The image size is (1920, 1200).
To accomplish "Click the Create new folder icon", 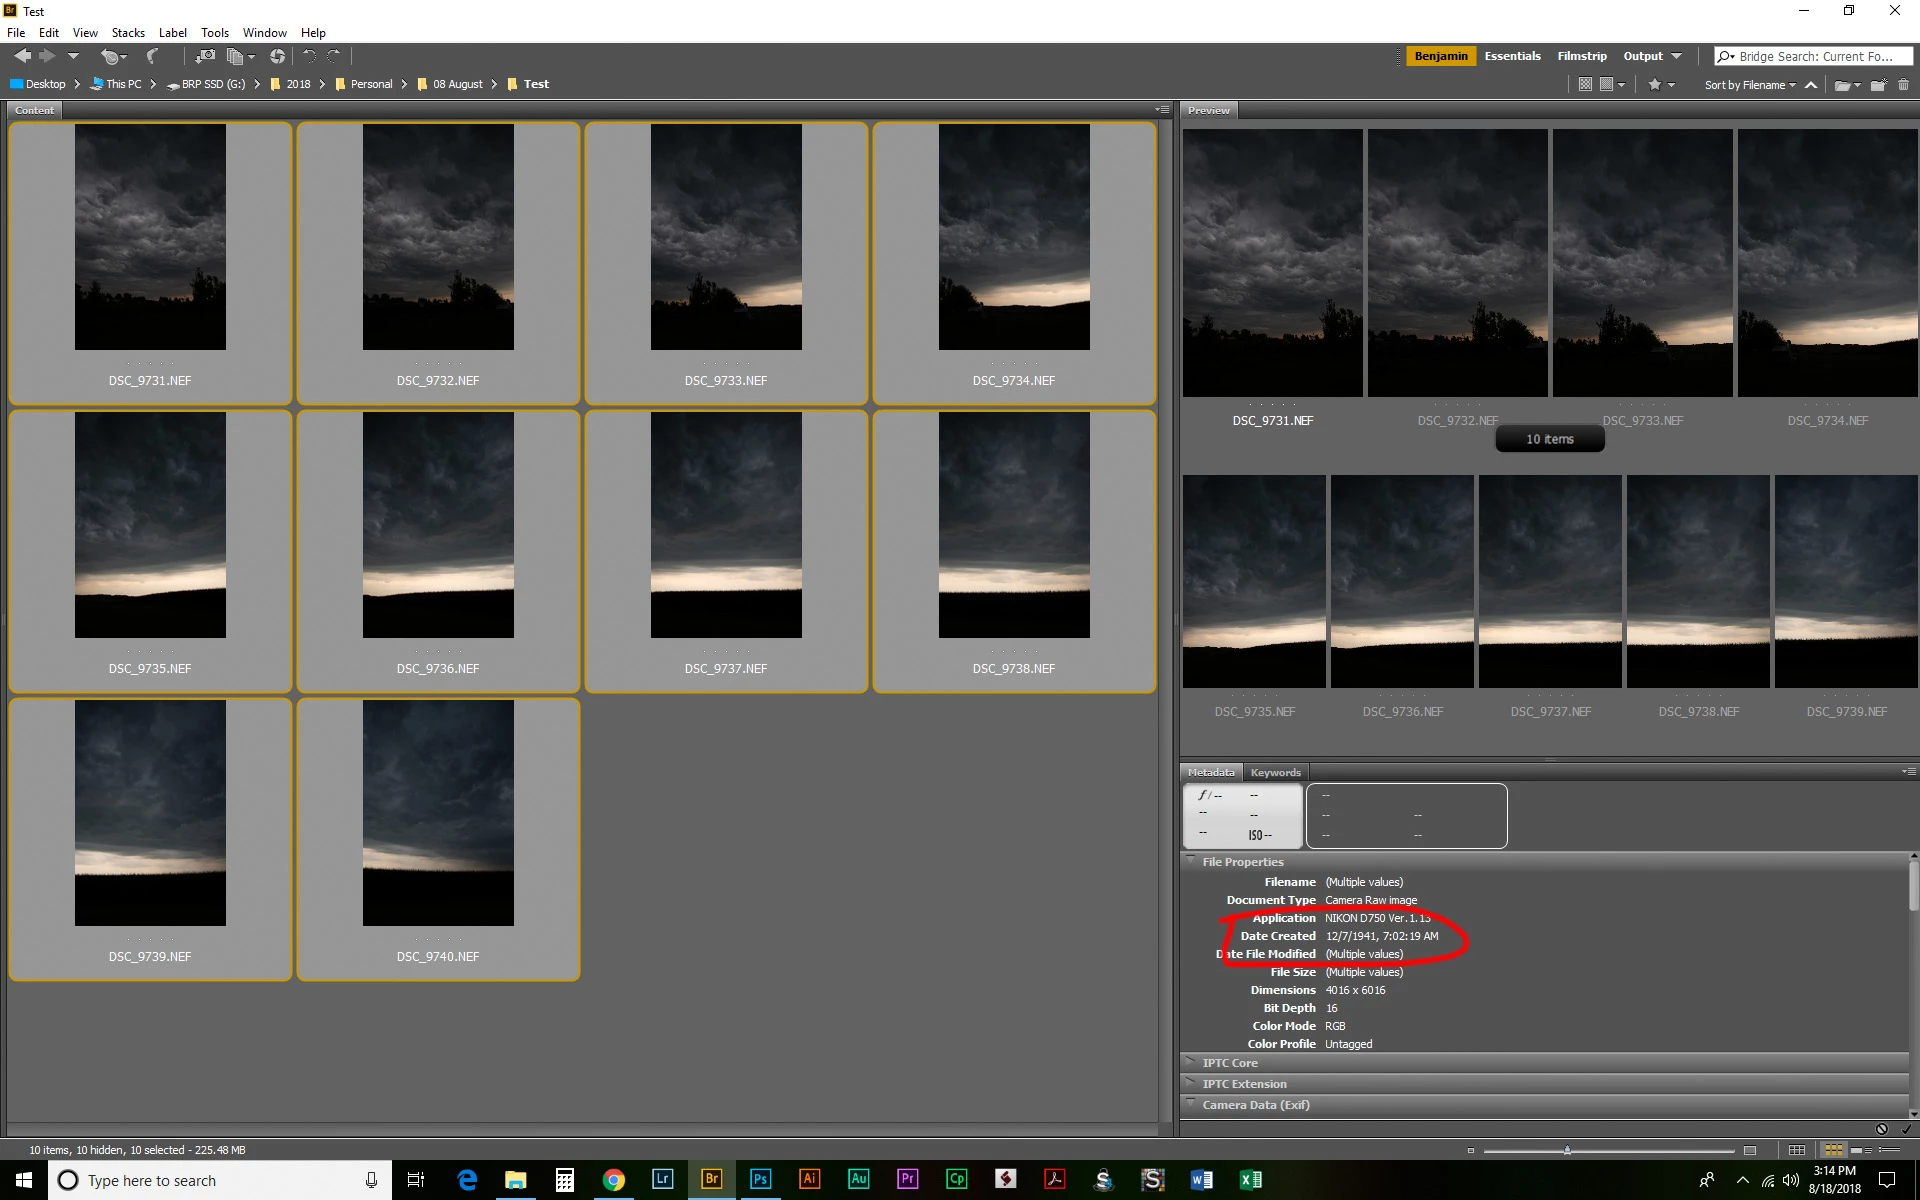I will (1878, 85).
